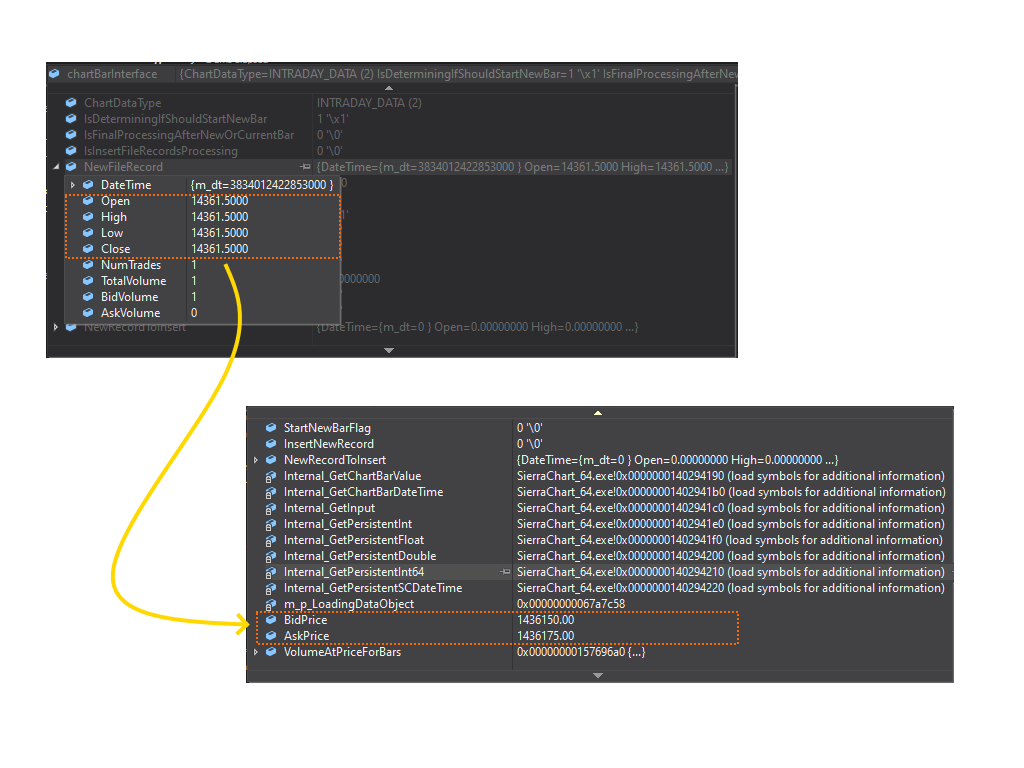Click the High field icon
This screenshot has width=1024, height=768.
[x=88, y=217]
